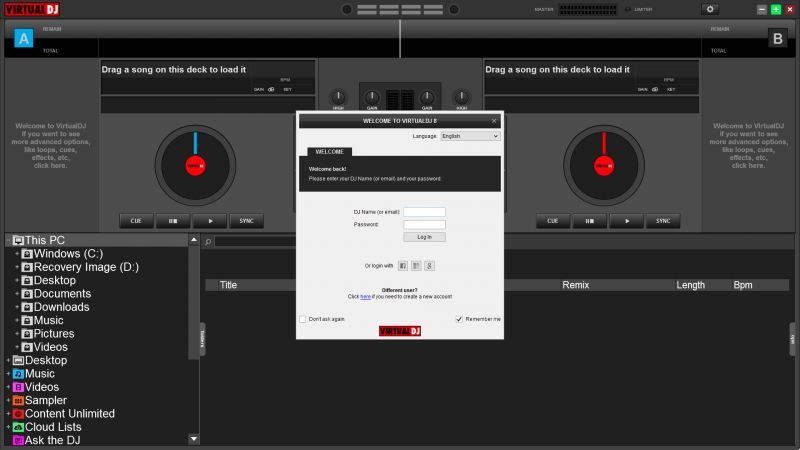Screen dimensions: 800x450
Task: Log in with the Facebook icon
Action: point(403,266)
